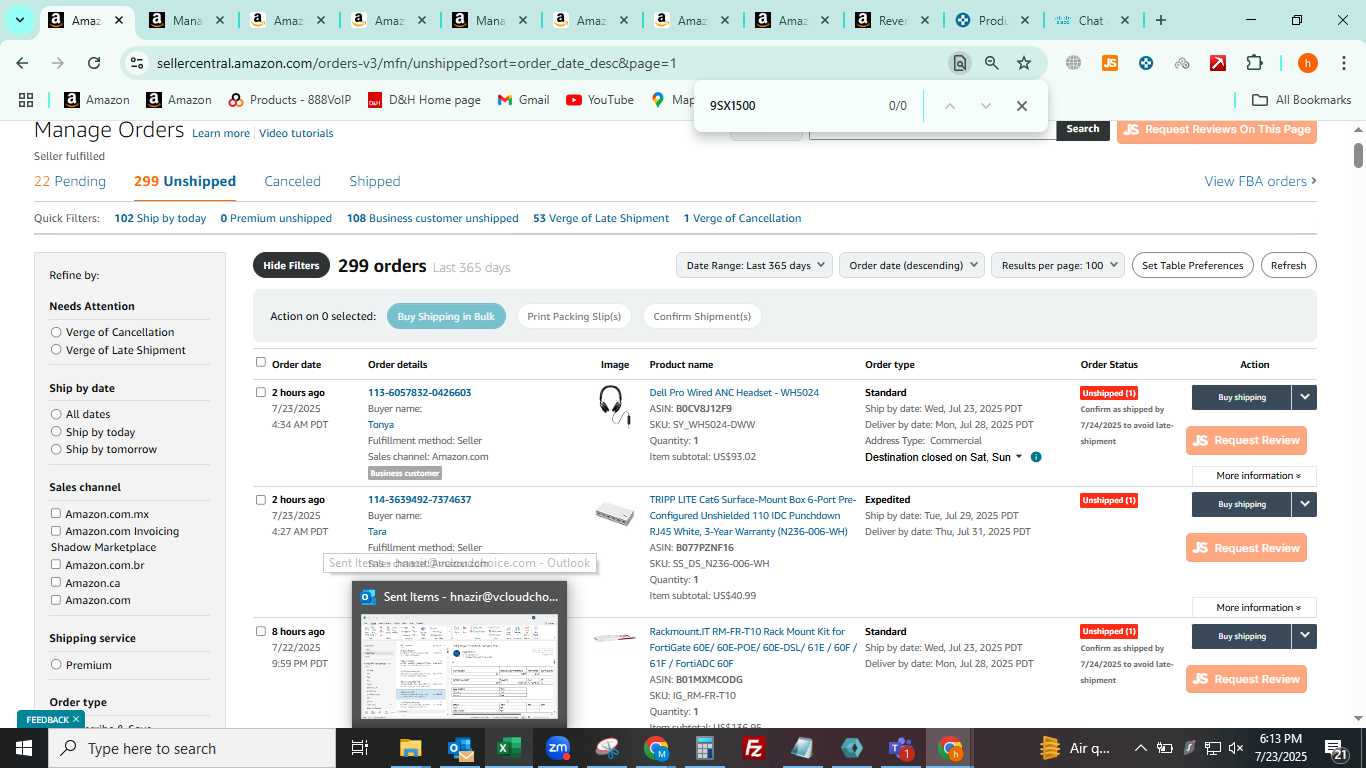Select Ship by today radio filter
This screenshot has height=768, width=1366.
[x=56, y=431]
